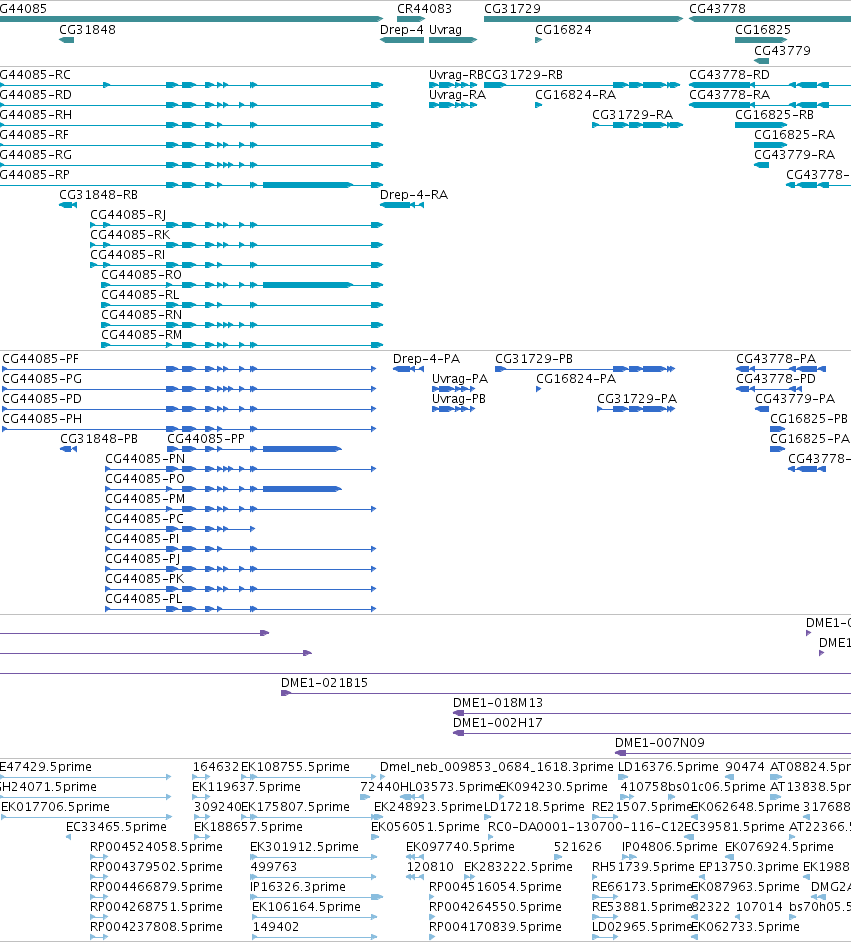Screen dimensions: 851x942
Task: Select the CG44085-PH protein label
Action: point(42,418)
